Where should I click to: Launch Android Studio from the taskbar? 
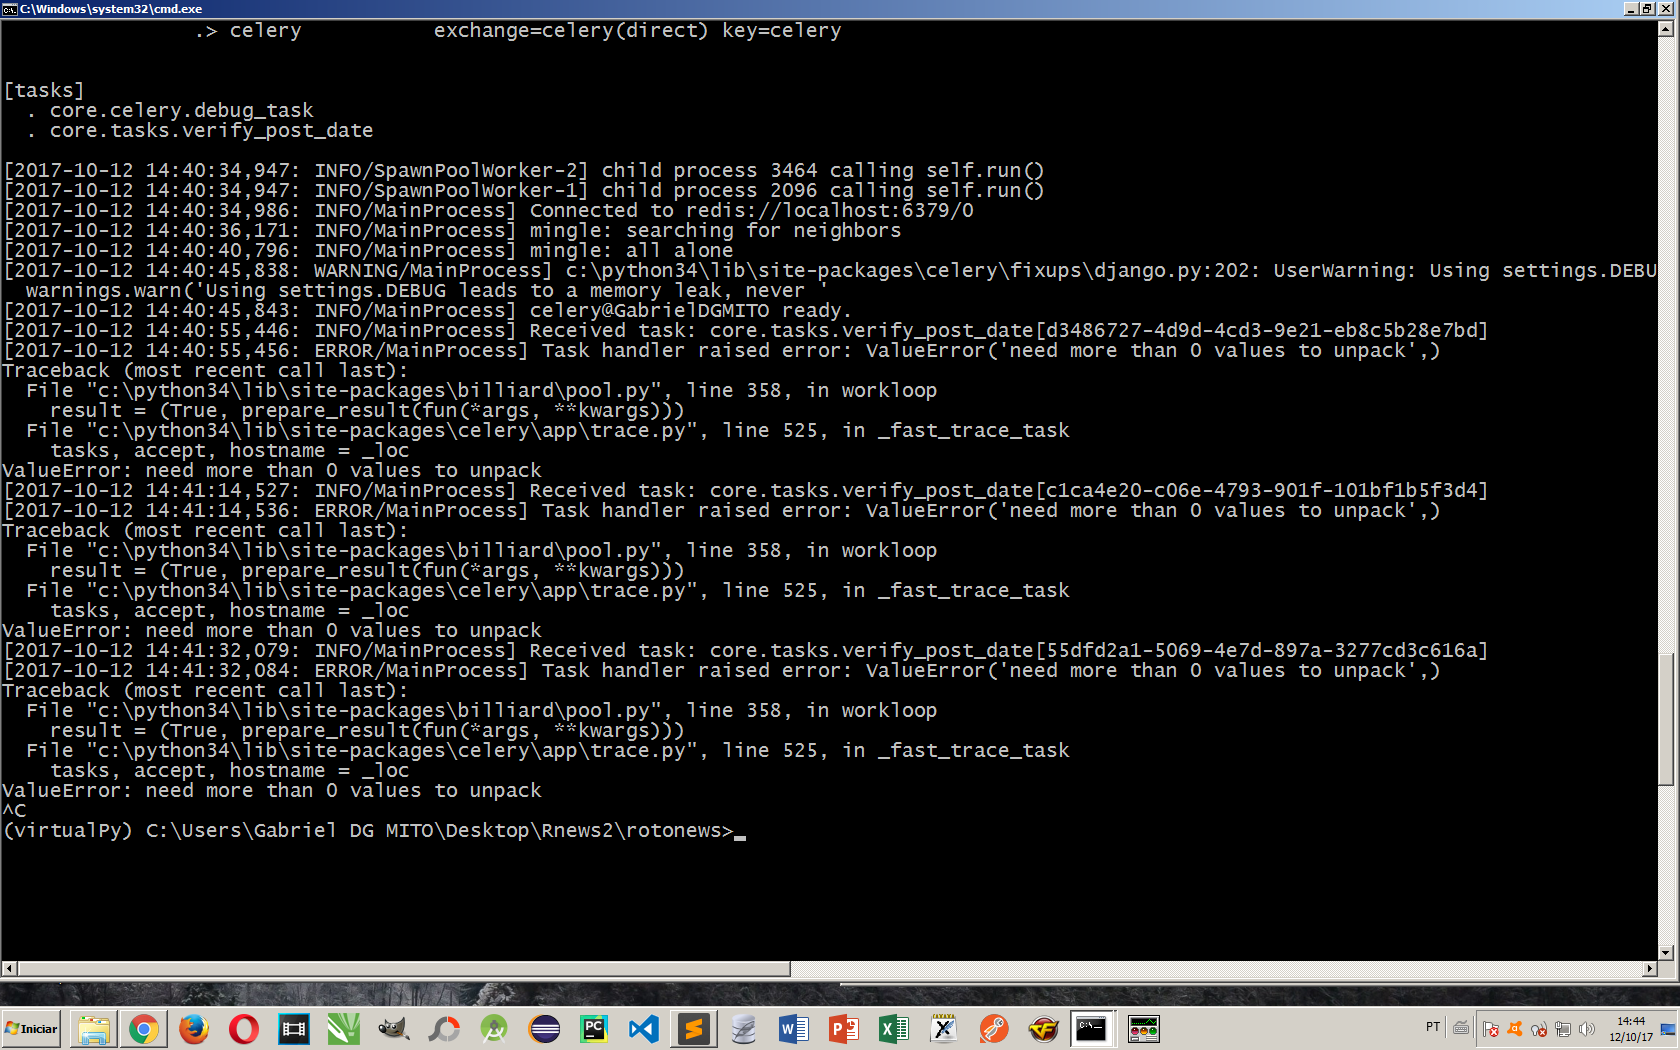click(x=494, y=1029)
